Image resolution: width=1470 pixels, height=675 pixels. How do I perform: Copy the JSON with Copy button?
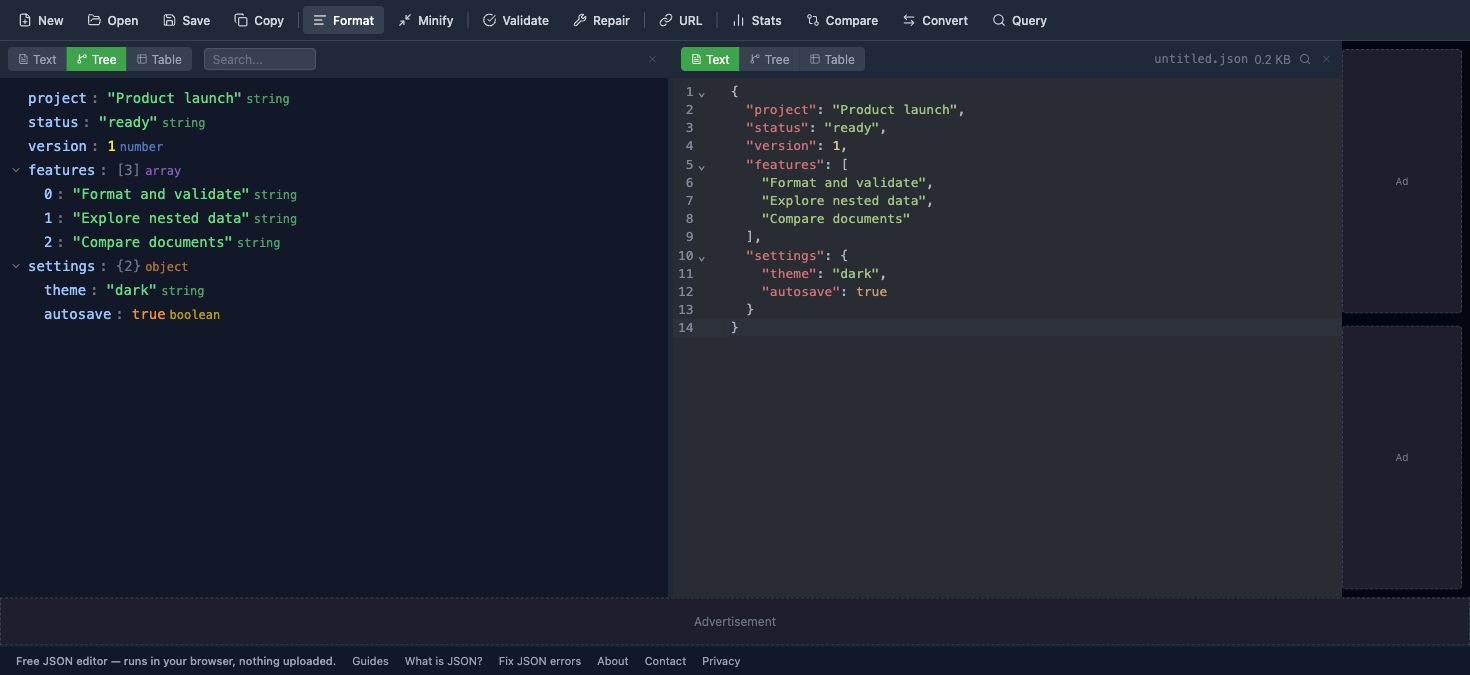click(259, 20)
